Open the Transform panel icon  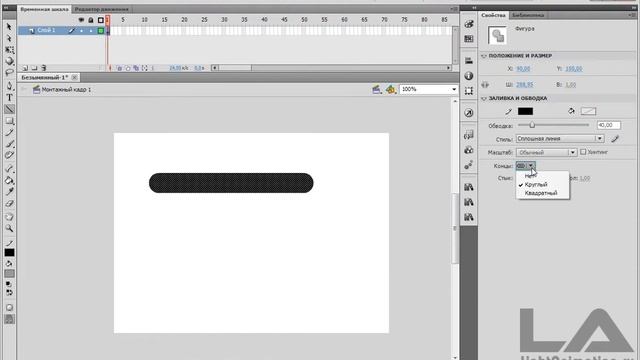469,91
